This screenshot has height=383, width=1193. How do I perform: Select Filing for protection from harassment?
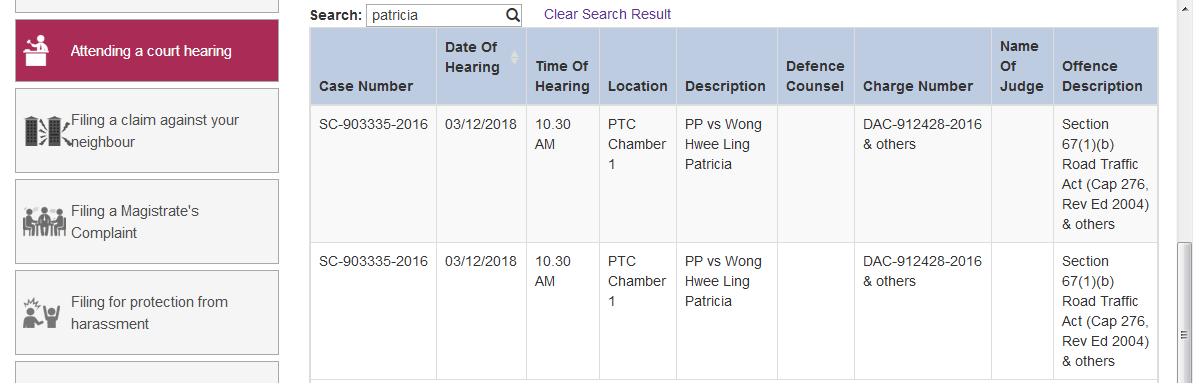(147, 312)
